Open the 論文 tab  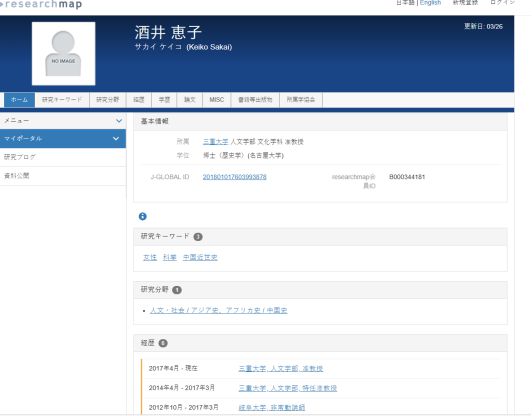[190, 100]
